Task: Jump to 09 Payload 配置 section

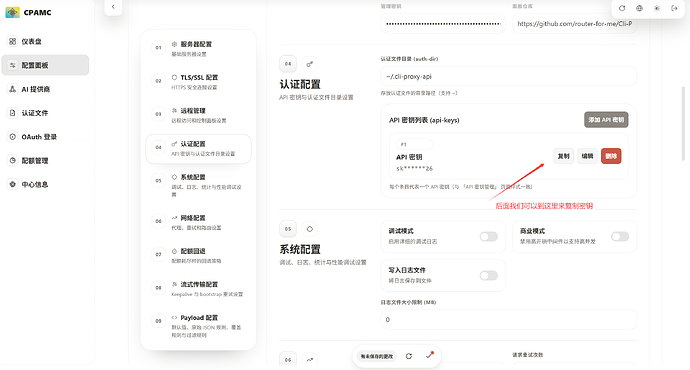Action: (x=198, y=325)
